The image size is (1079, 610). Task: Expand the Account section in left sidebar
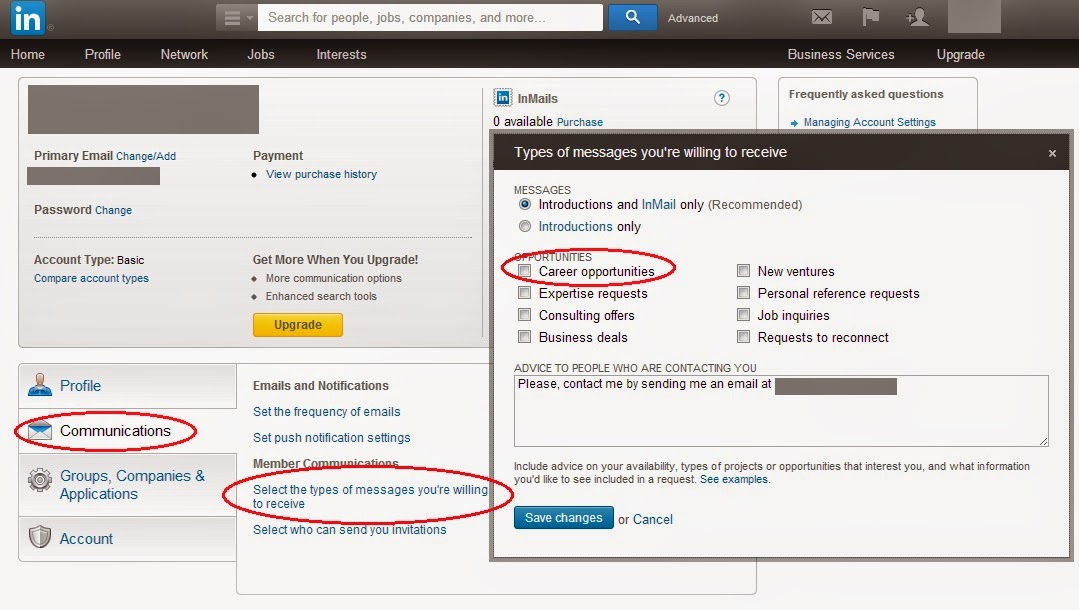(x=86, y=539)
